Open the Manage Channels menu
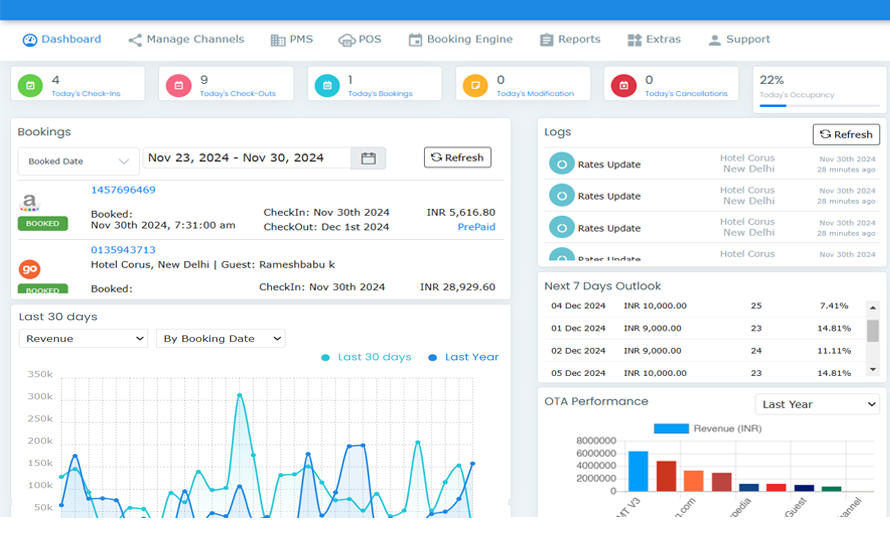This screenshot has width=890, height=550. (x=186, y=40)
